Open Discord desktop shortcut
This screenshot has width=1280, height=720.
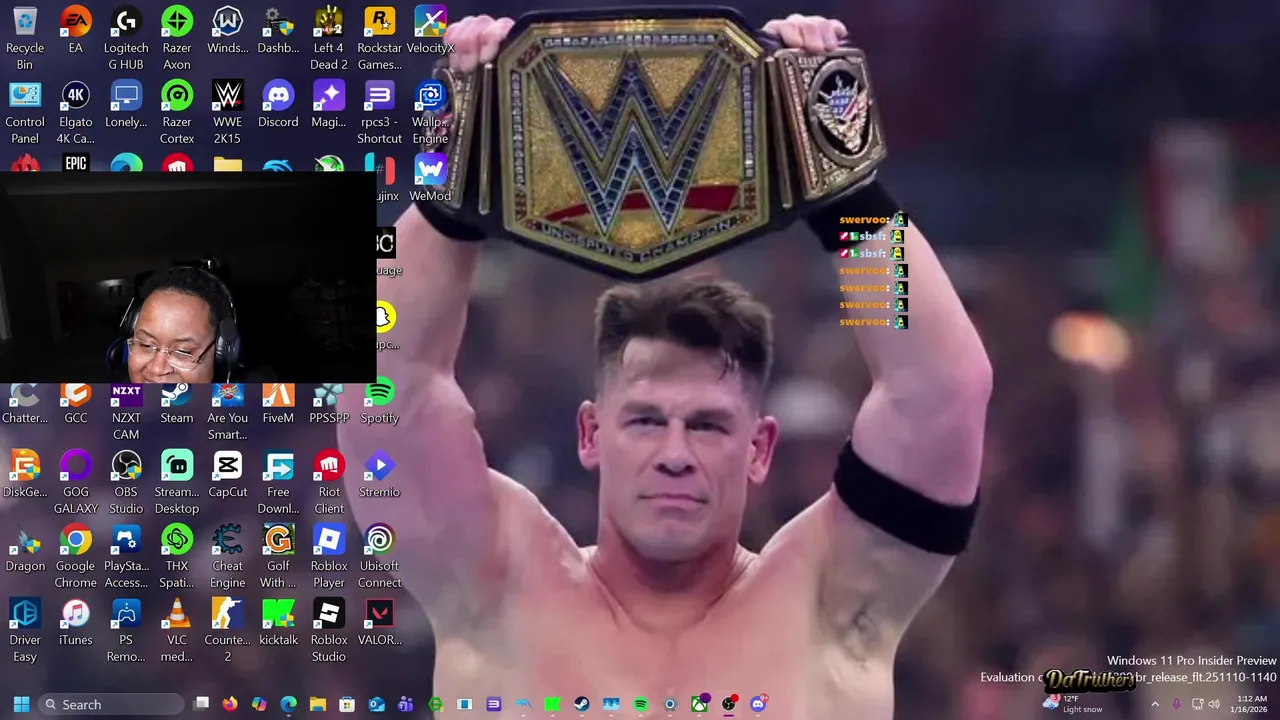pos(278,104)
